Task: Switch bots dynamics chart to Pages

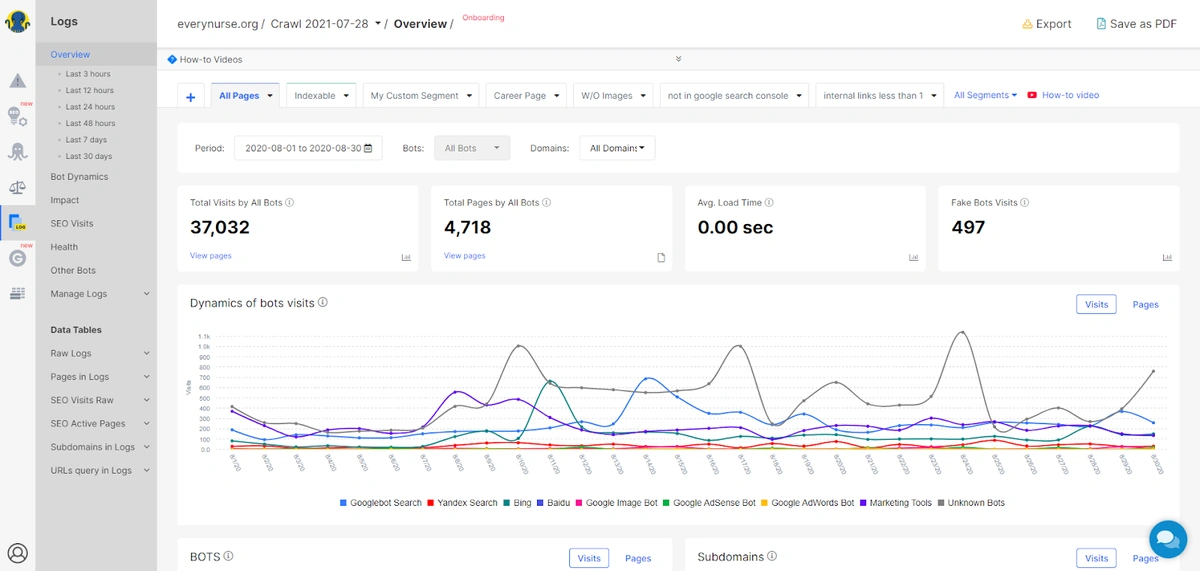Action: (x=1145, y=304)
